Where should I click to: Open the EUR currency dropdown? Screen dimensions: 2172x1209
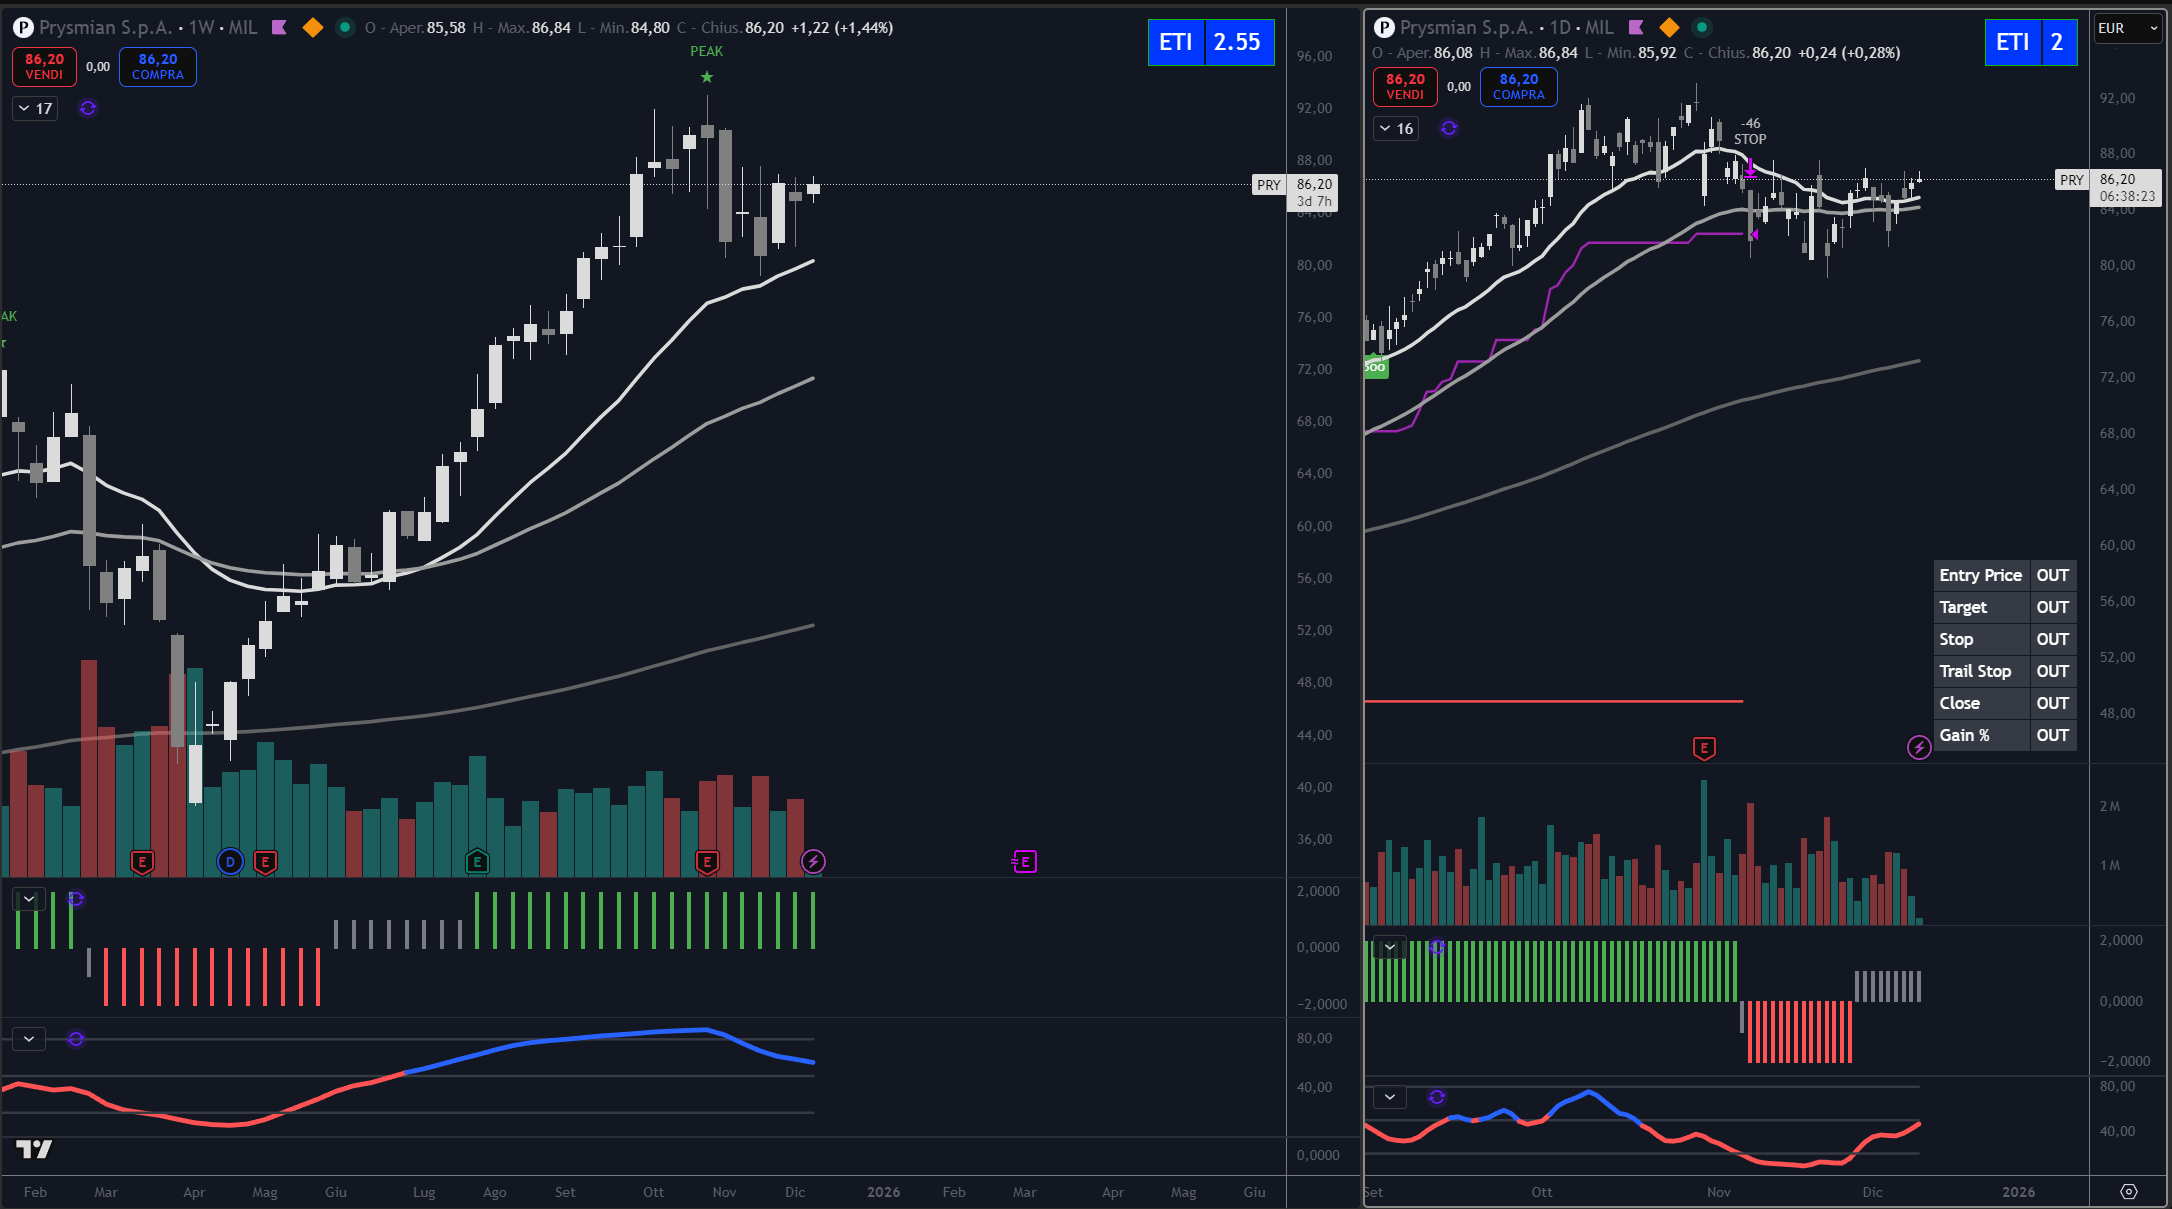2128,28
